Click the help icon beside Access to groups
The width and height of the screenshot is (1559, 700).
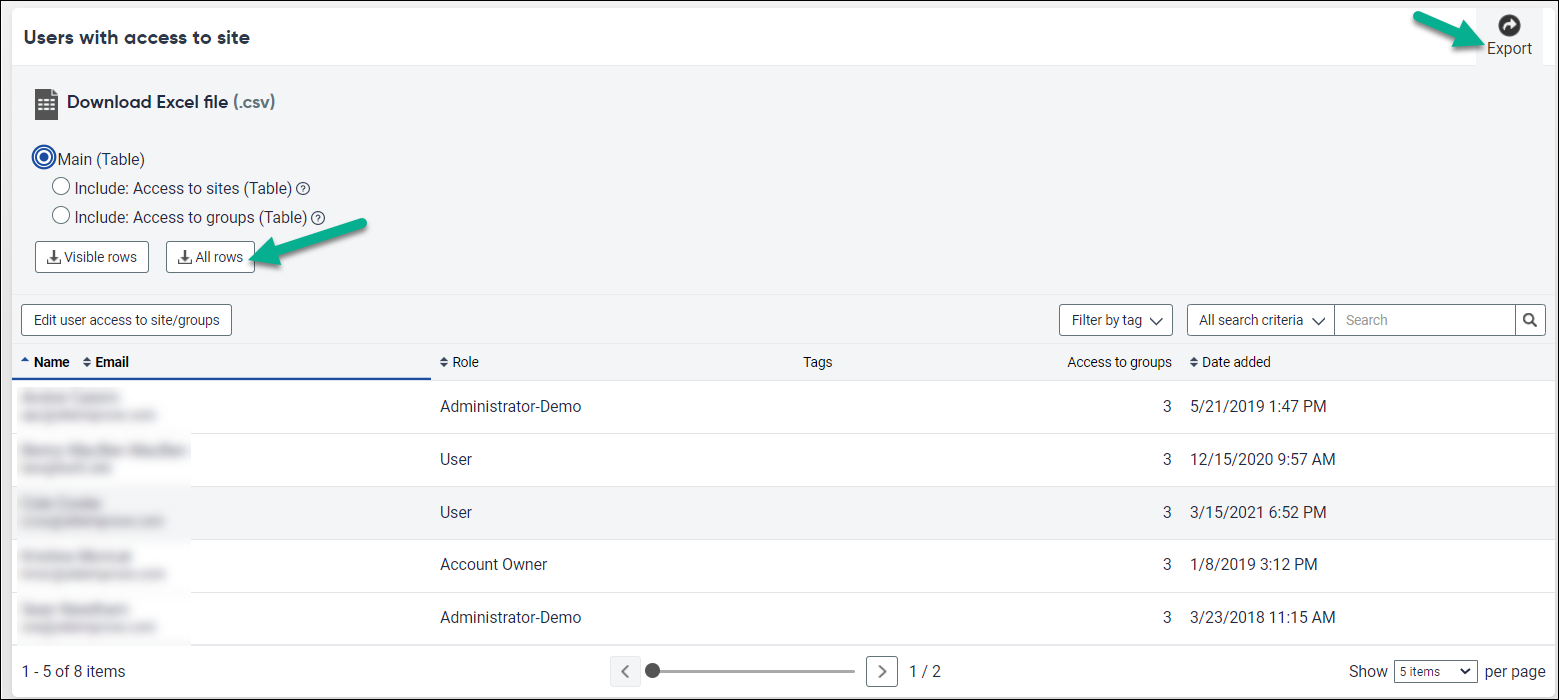coord(318,217)
